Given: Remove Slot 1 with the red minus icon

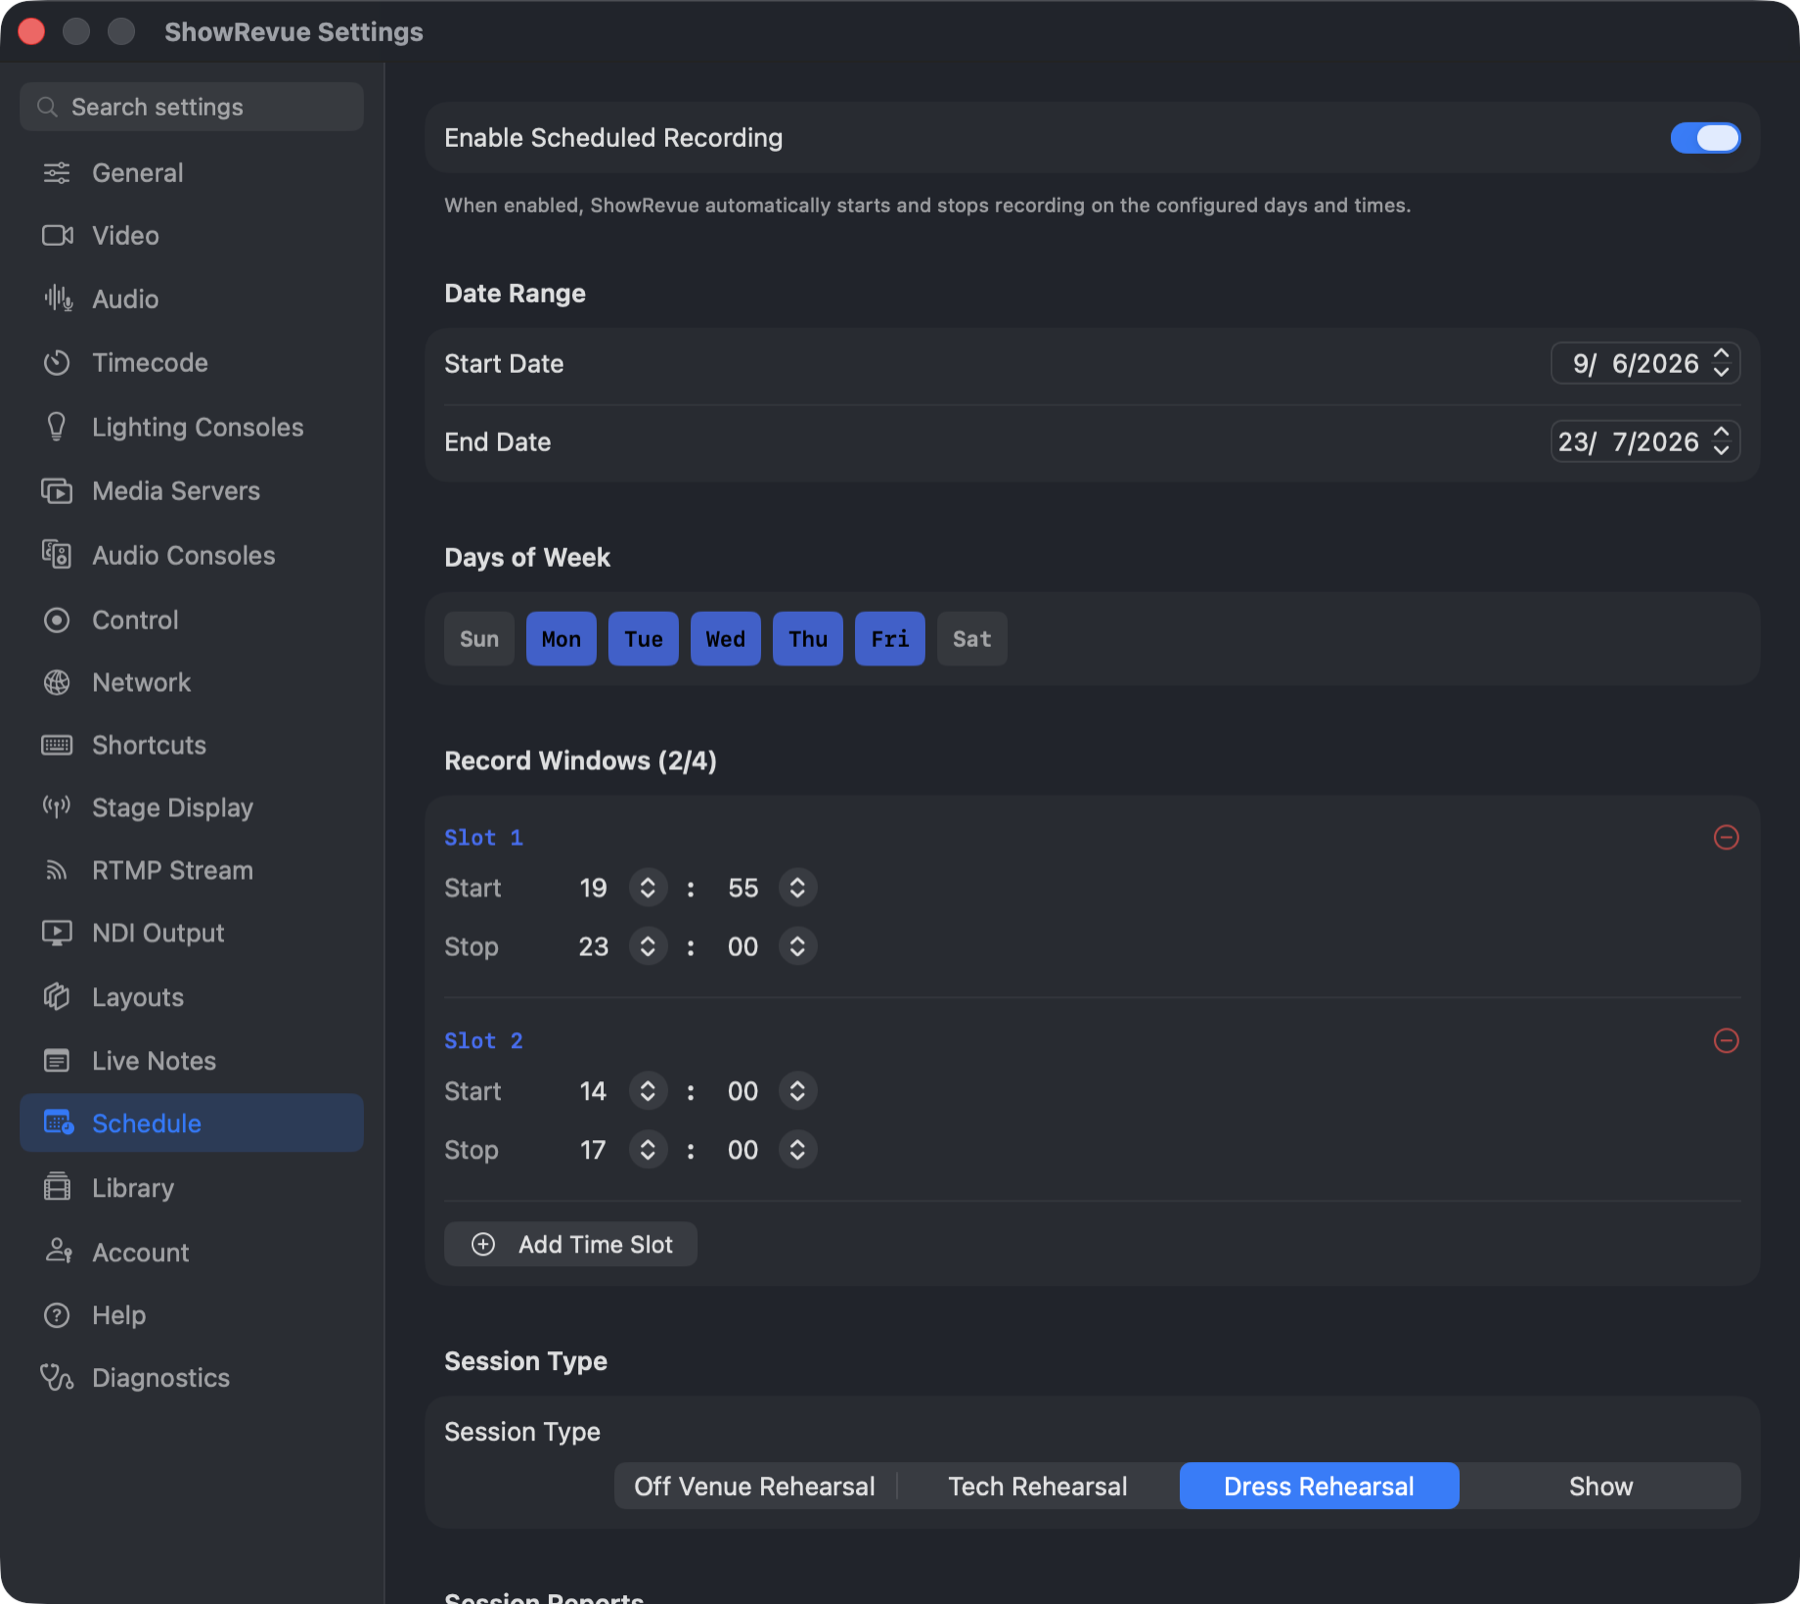Looking at the screenshot, I should [1726, 837].
